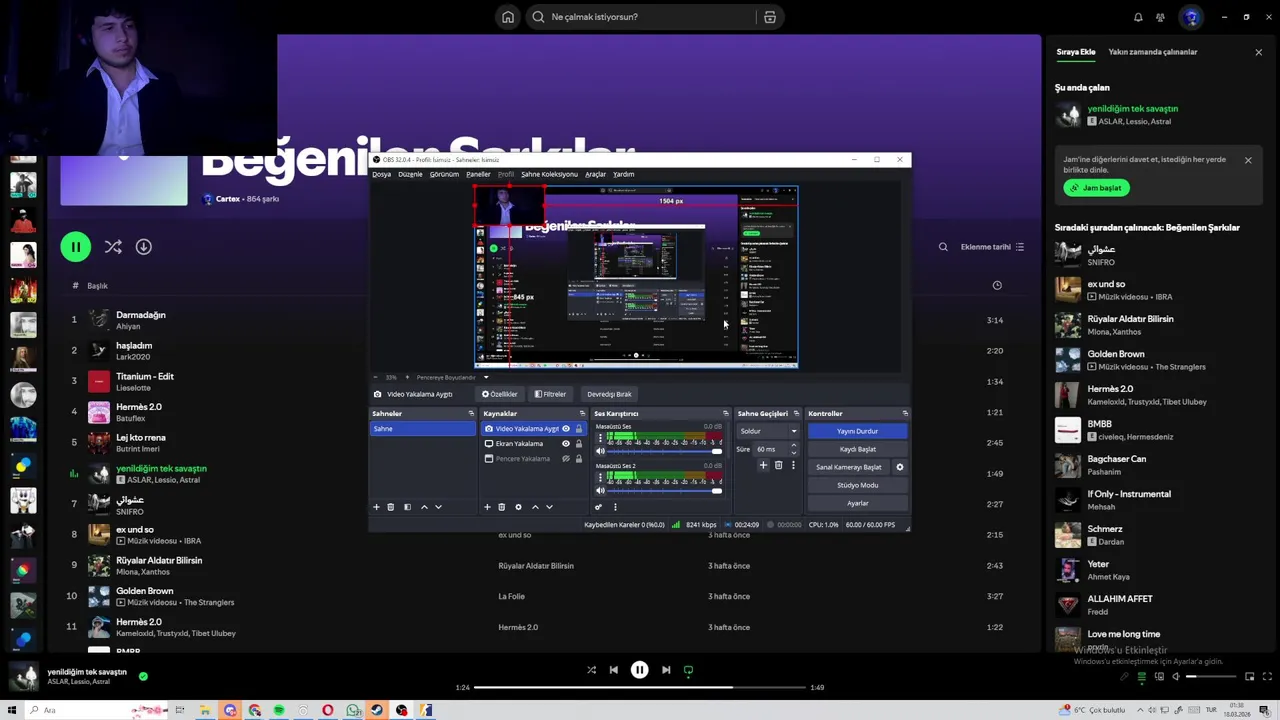Toggle playlist shuffle next to the green pause button
This screenshot has width=1280, height=720.
pos(113,247)
